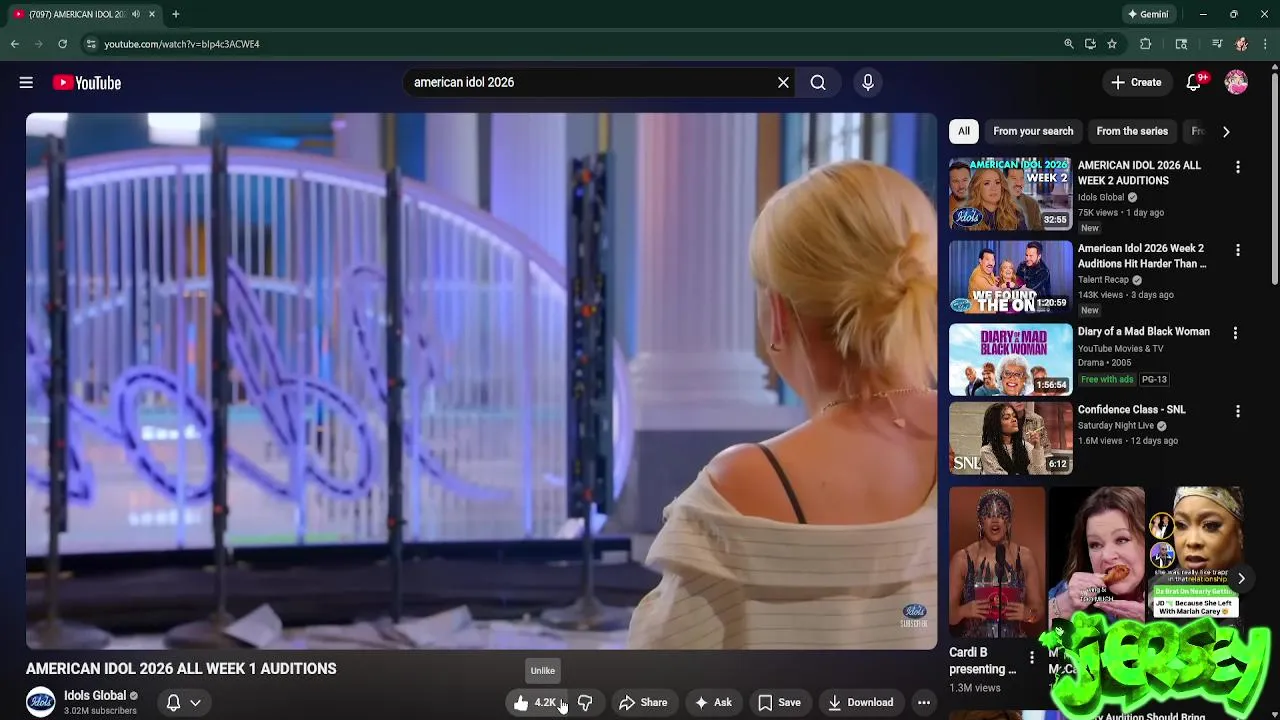Open the notifications bell in header
1280x720 pixels.
pyautogui.click(x=1194, y=83)
